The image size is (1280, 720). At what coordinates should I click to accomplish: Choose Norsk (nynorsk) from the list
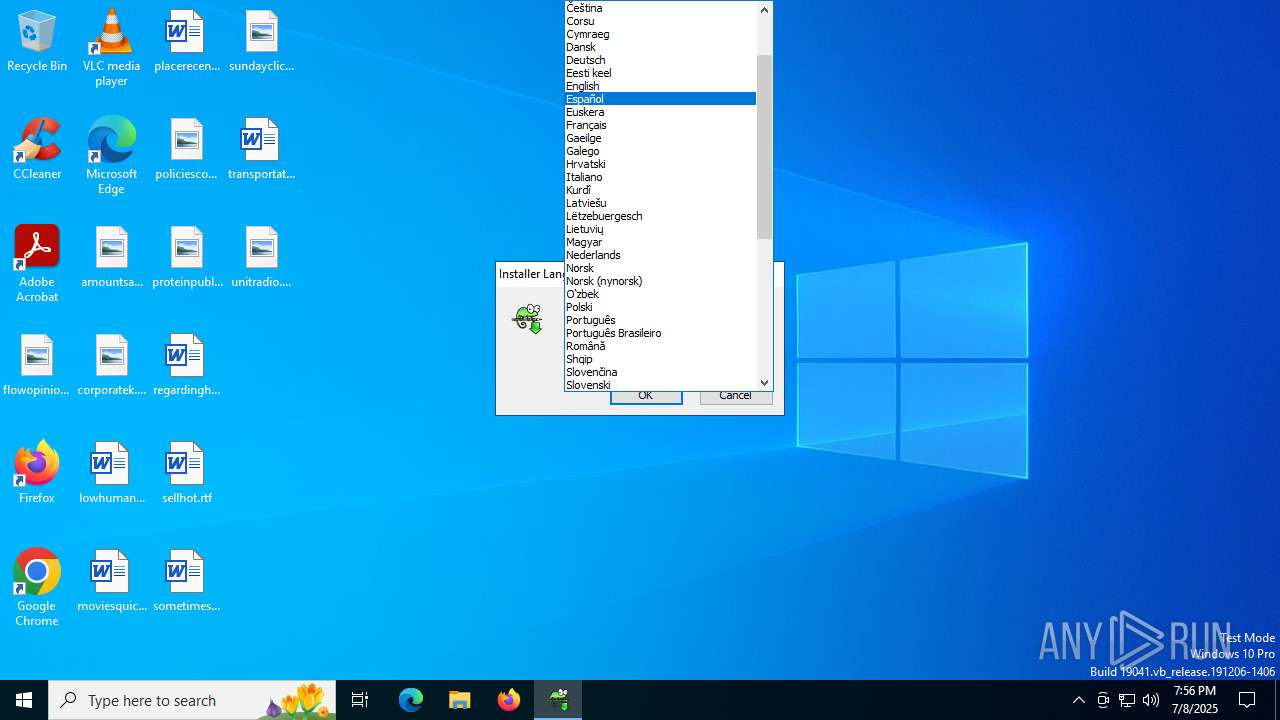tap(660, 281)
